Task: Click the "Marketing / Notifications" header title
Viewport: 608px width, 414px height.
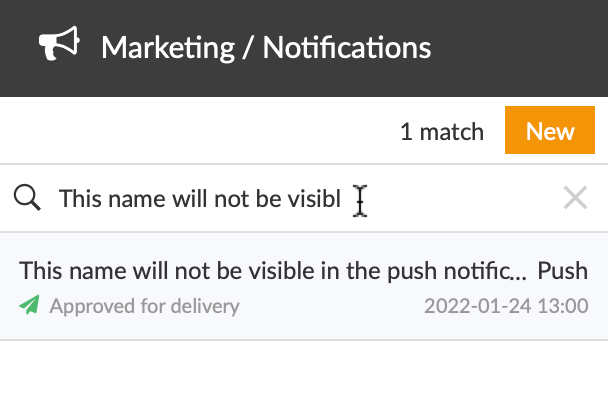Action: tap(266, 47)
